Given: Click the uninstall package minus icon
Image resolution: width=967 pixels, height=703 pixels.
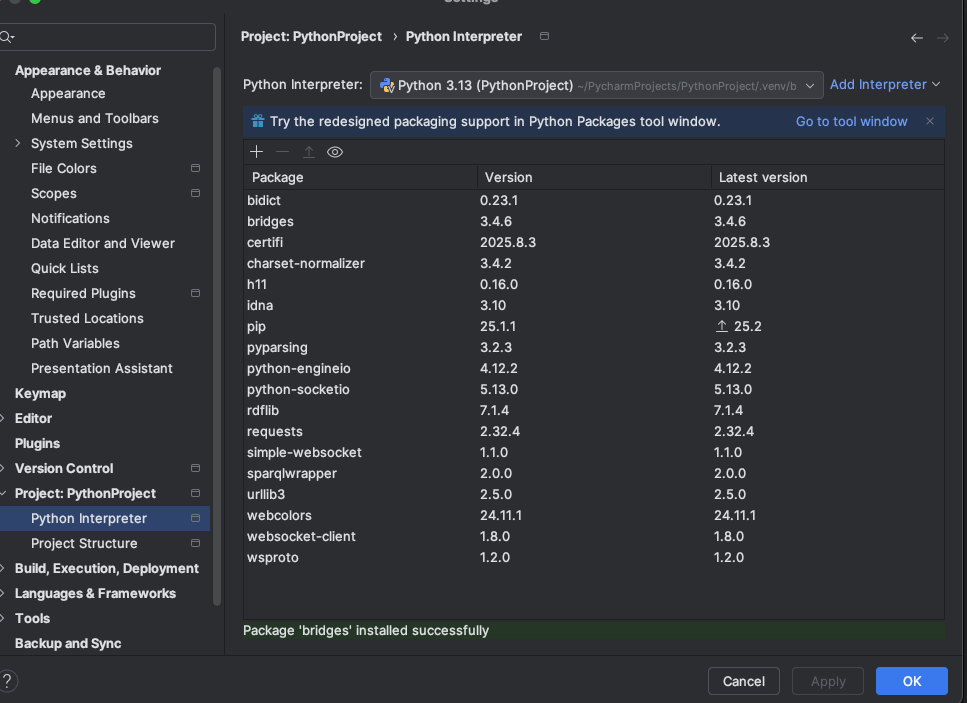Looking at the screenshot, I should (282, 152).
